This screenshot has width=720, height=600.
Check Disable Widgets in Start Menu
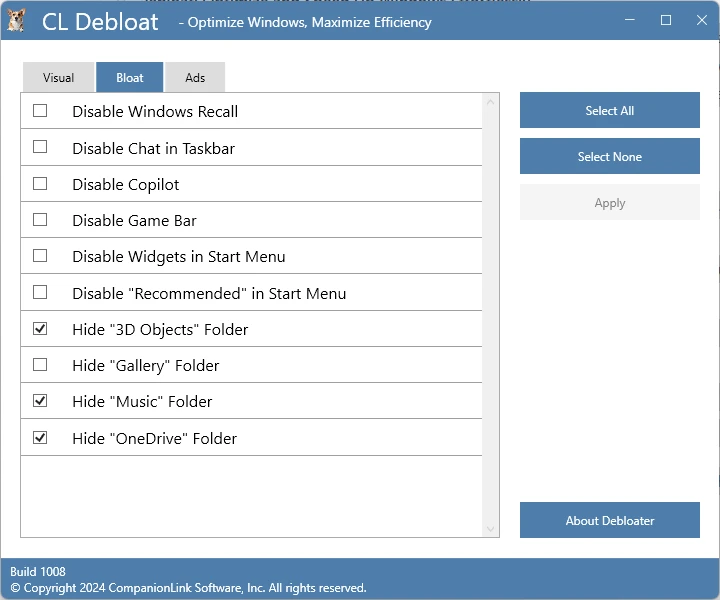pyautogui.click(x=40, y=256)
